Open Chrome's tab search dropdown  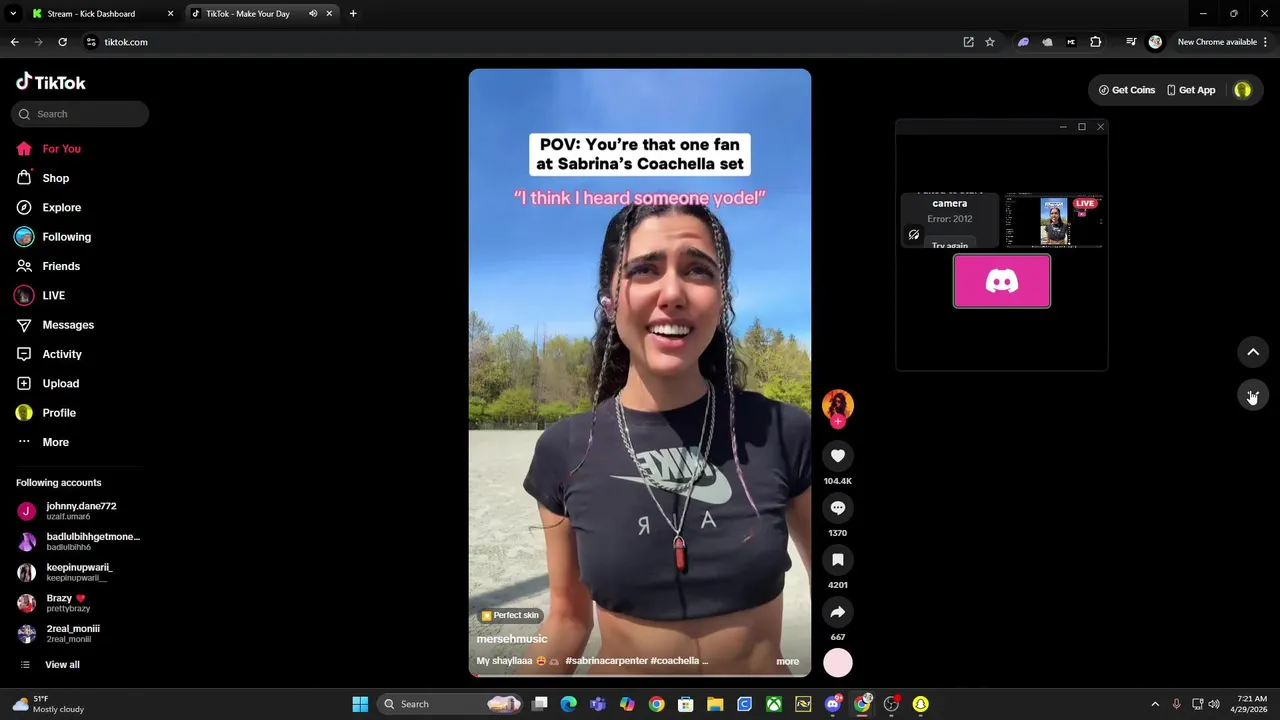coord(12,14)
